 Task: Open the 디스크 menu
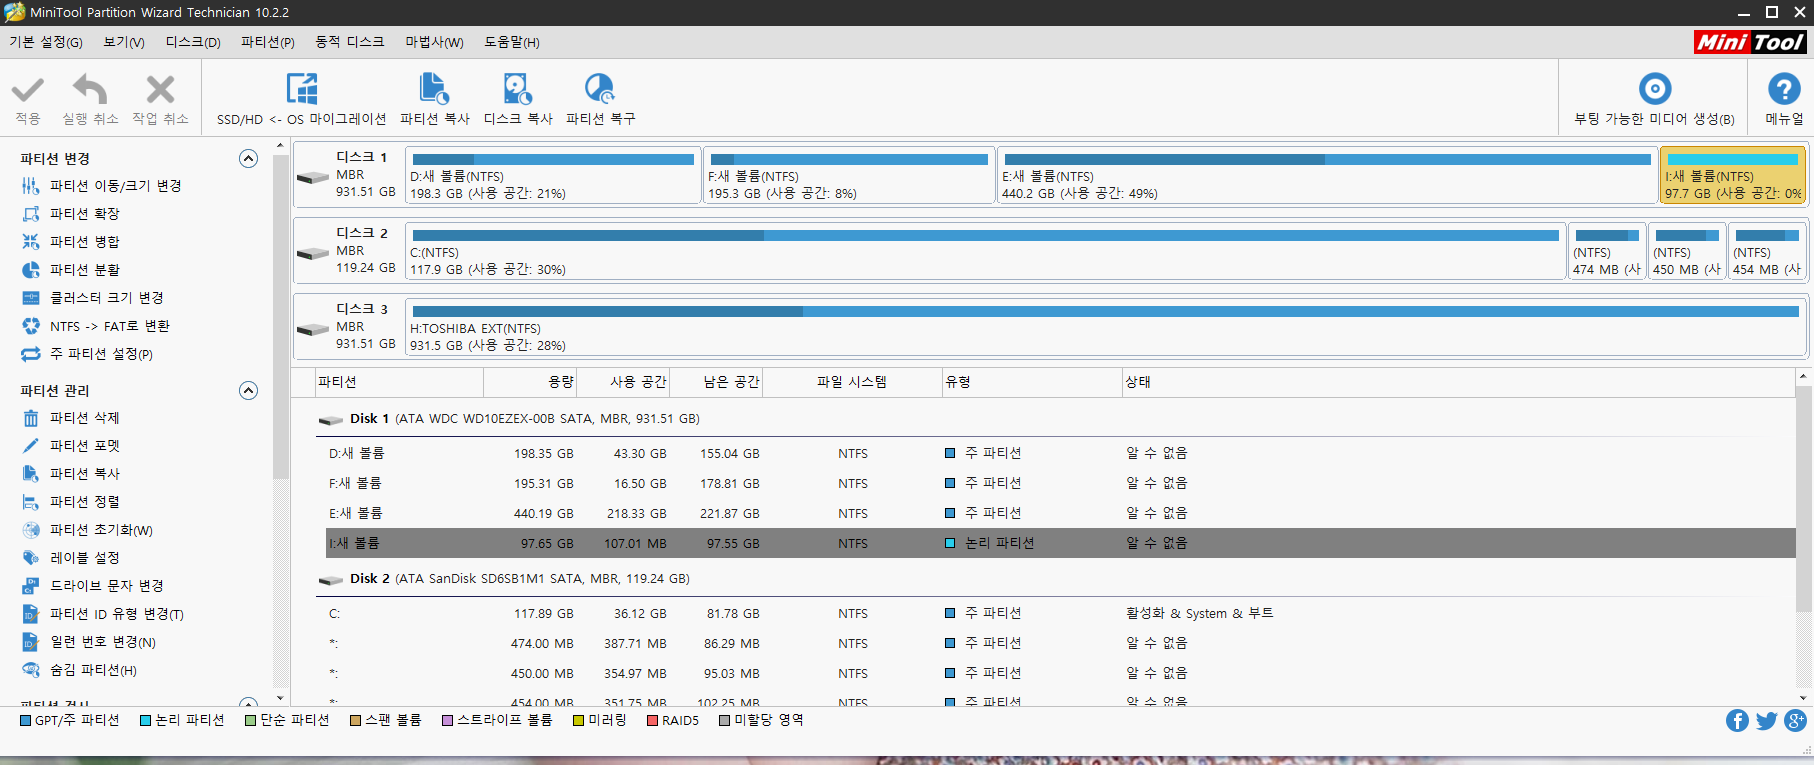click(x=193, y=42)
